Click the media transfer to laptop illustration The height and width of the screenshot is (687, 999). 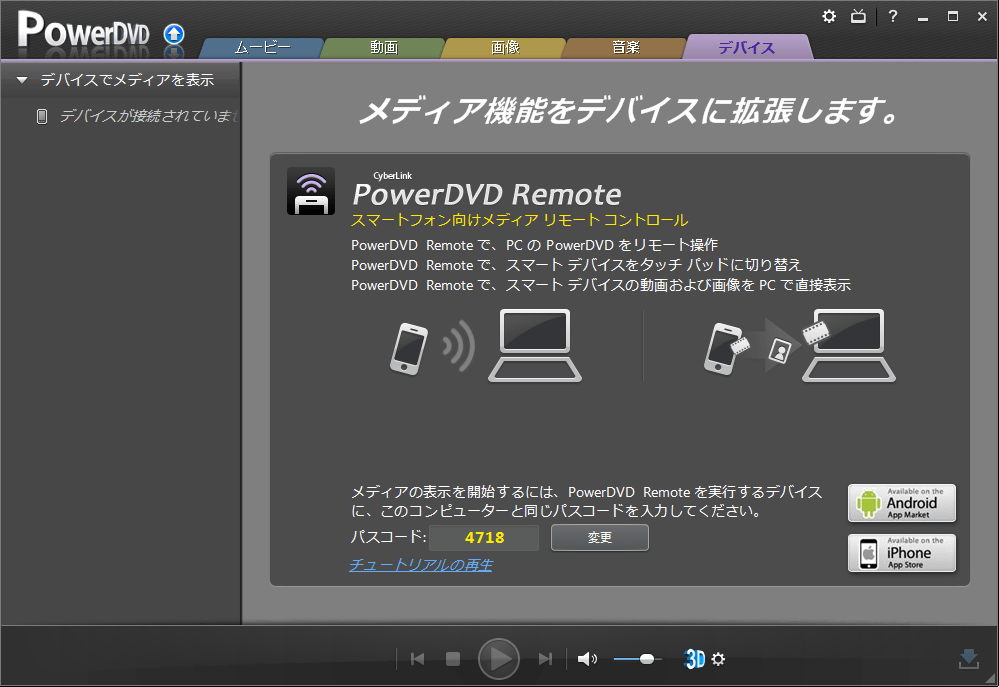(x=800, y=345)
